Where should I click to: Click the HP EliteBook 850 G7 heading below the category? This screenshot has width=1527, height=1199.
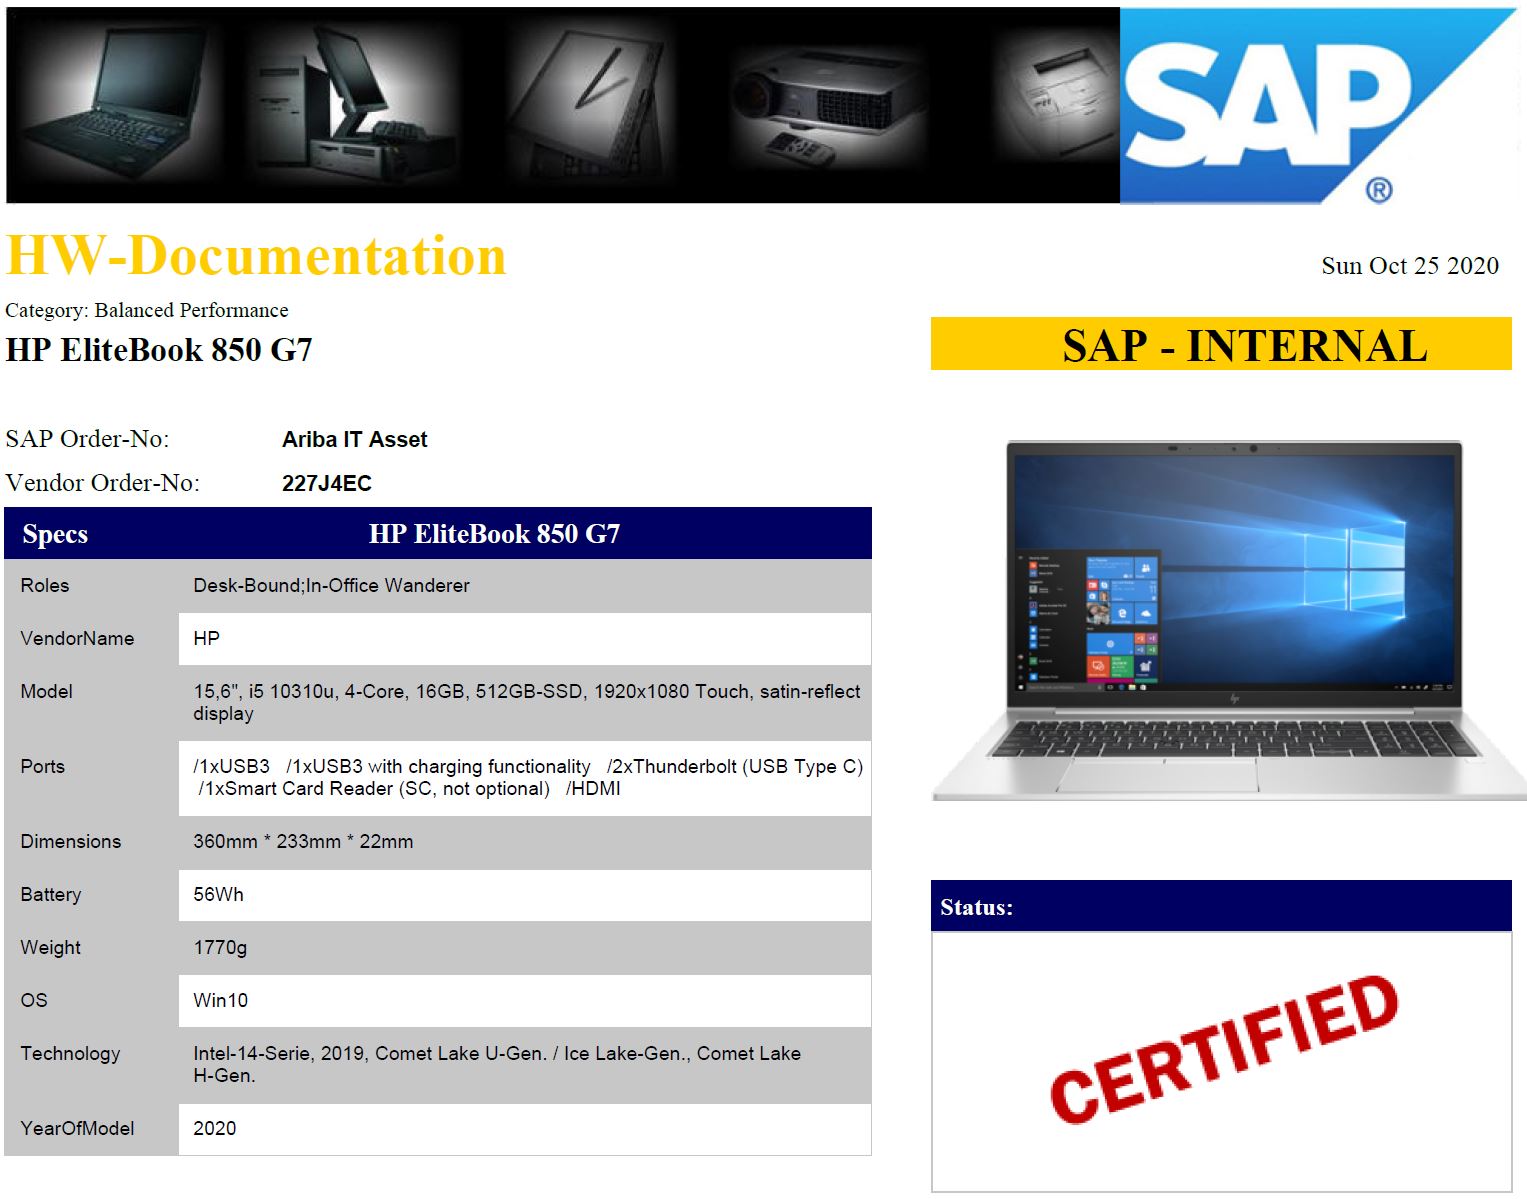[159, 350]
